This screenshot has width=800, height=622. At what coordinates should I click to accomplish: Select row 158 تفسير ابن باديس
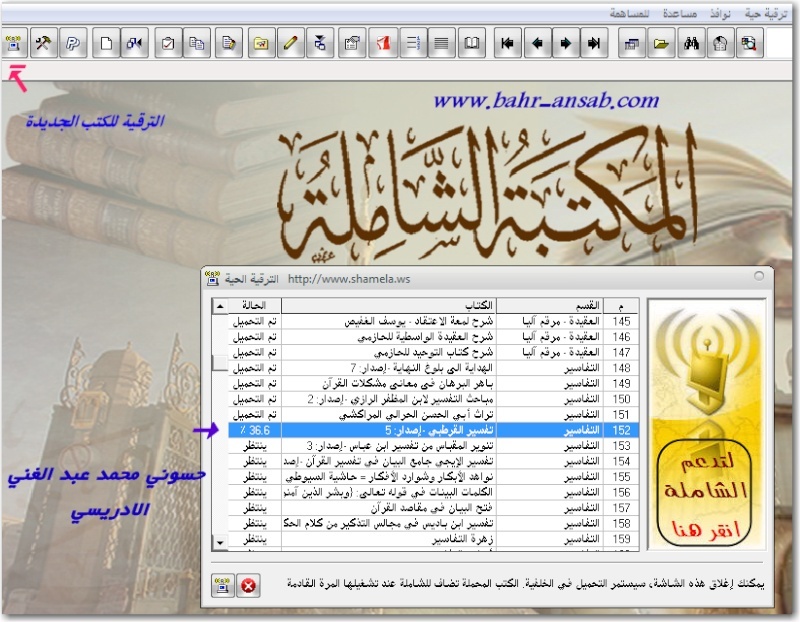click(433, 524)
